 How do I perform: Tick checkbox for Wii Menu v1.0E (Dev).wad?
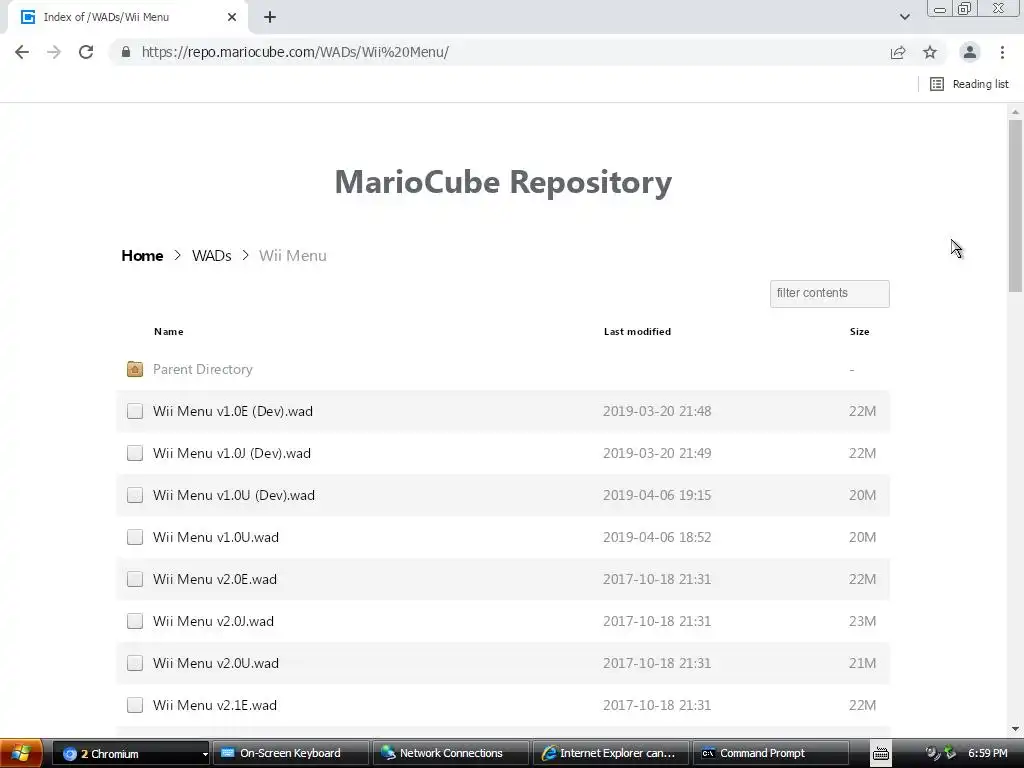[x=135, y=411]
